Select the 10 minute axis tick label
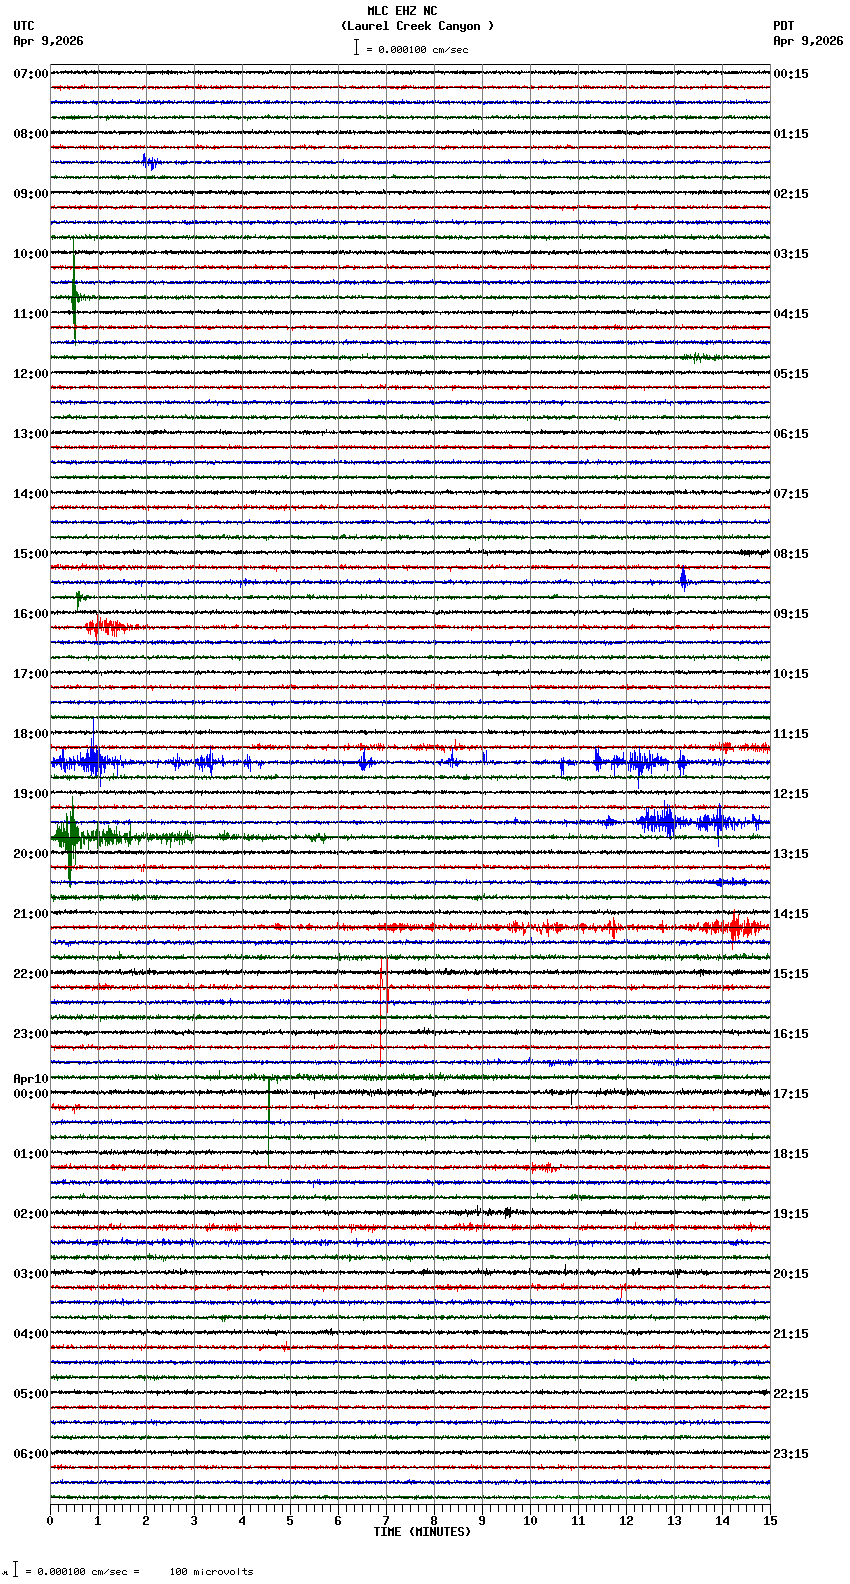This screenshot has height=1584, width=850. pyautogui.click(x=530, y=1521)
